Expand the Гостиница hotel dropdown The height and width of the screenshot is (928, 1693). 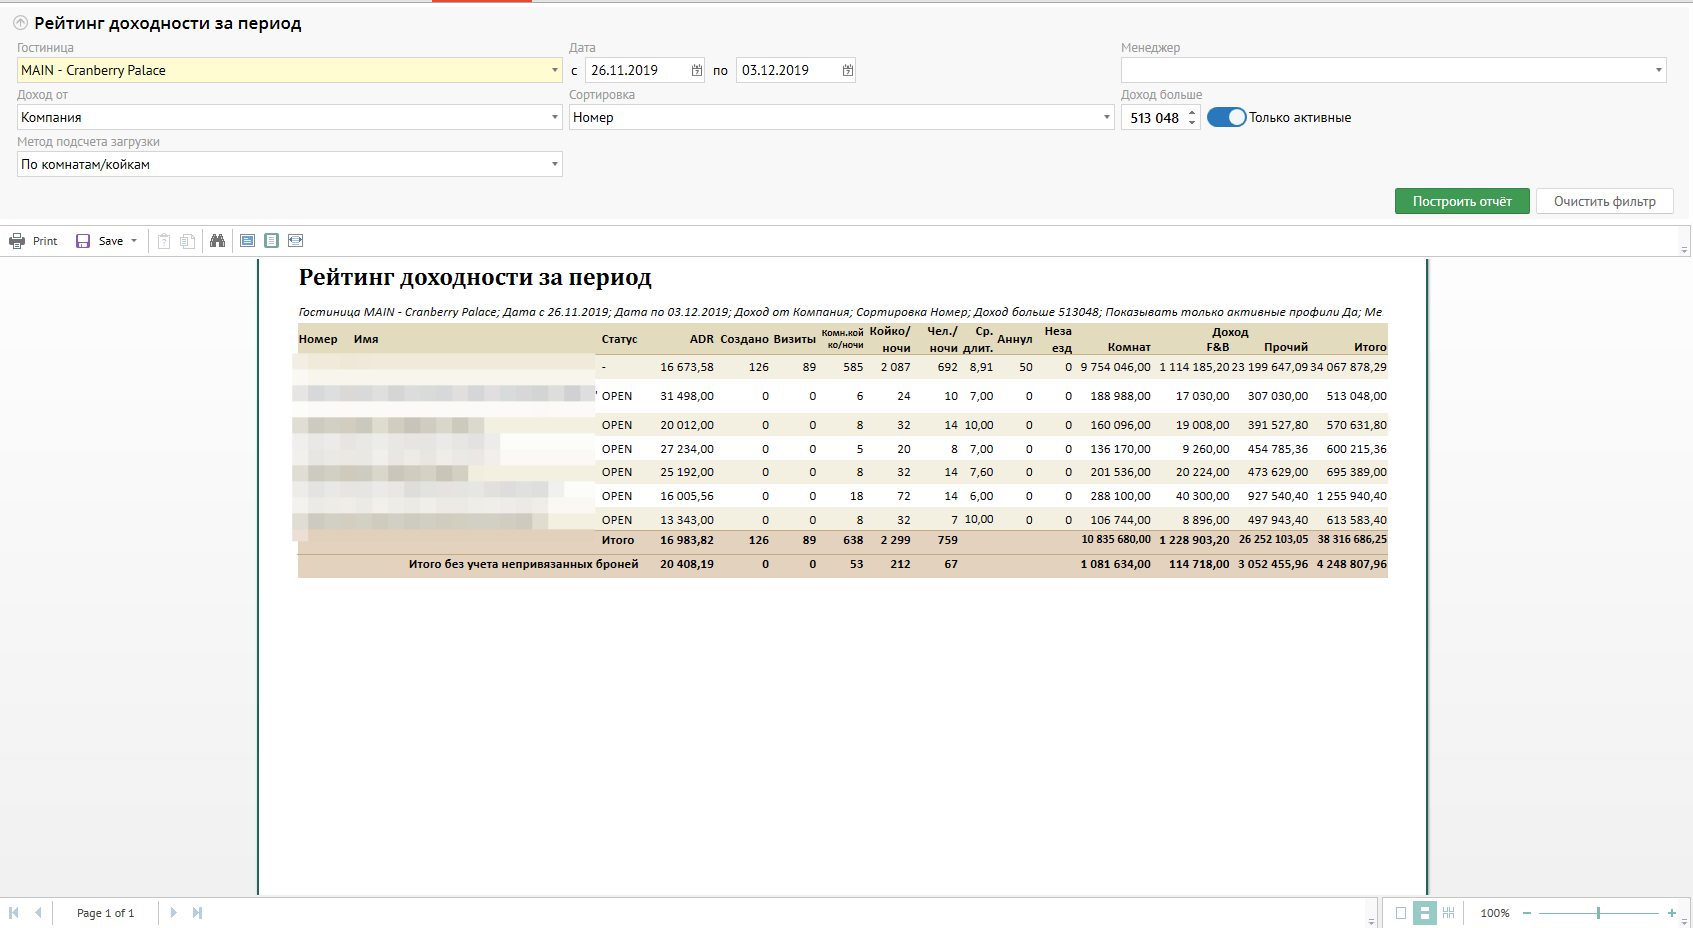pyautogui.click(x=555, y=70)
